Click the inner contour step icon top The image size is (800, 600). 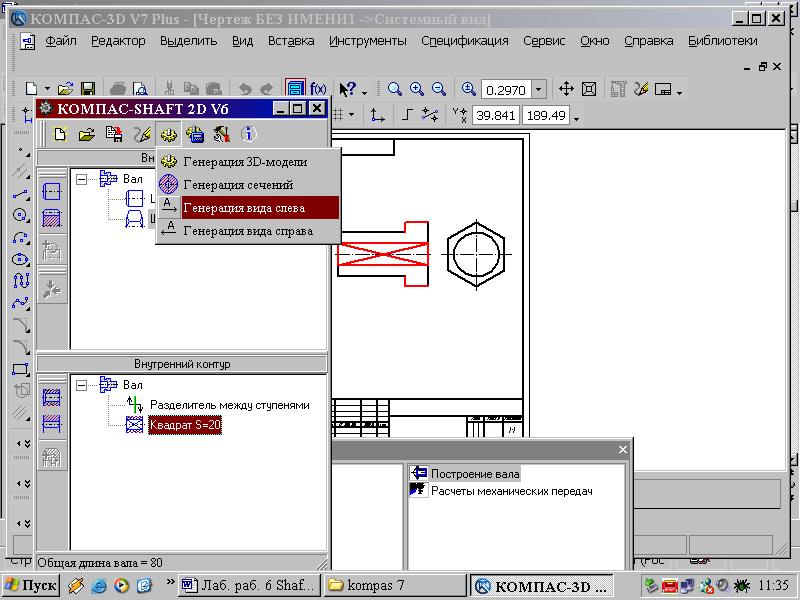(52, 397)
